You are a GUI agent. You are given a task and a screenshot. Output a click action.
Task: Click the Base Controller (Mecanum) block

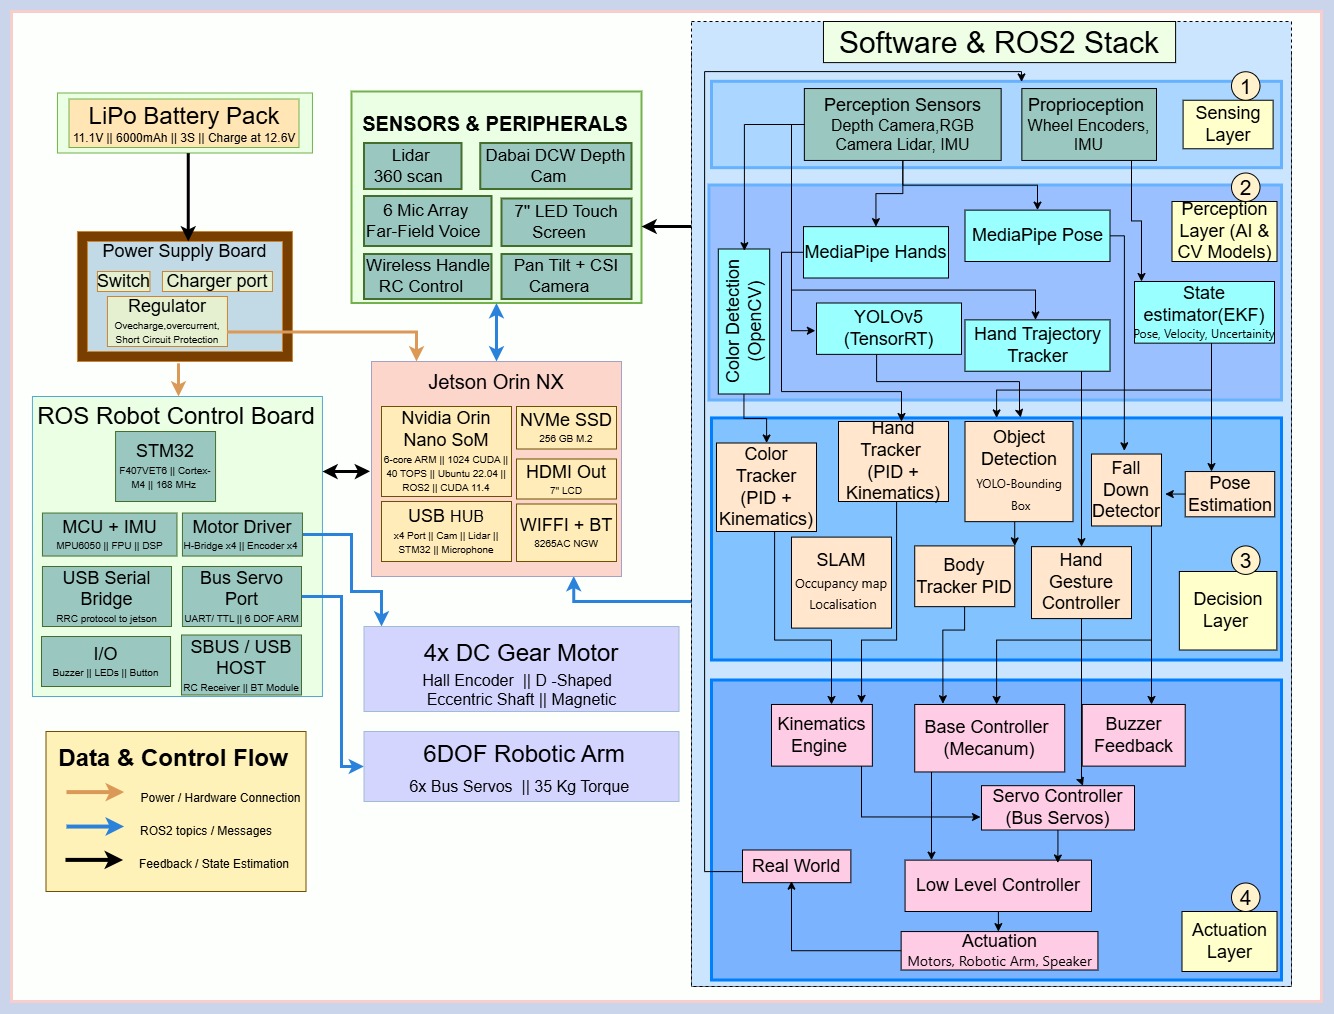pyautogui.click(x=989, y=738)
